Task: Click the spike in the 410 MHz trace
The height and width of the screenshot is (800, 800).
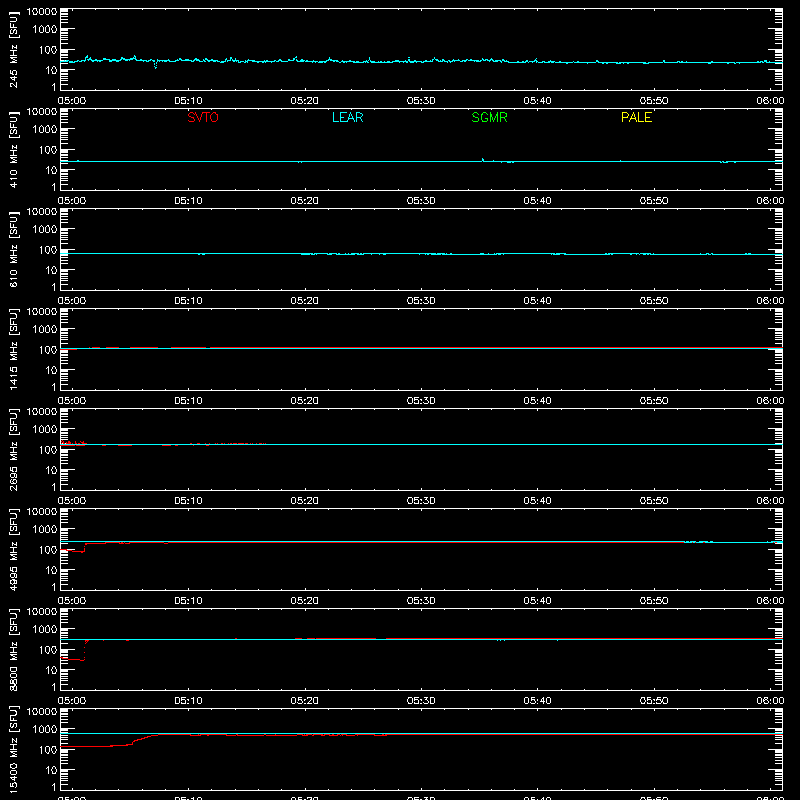Action: click(483, 160)
